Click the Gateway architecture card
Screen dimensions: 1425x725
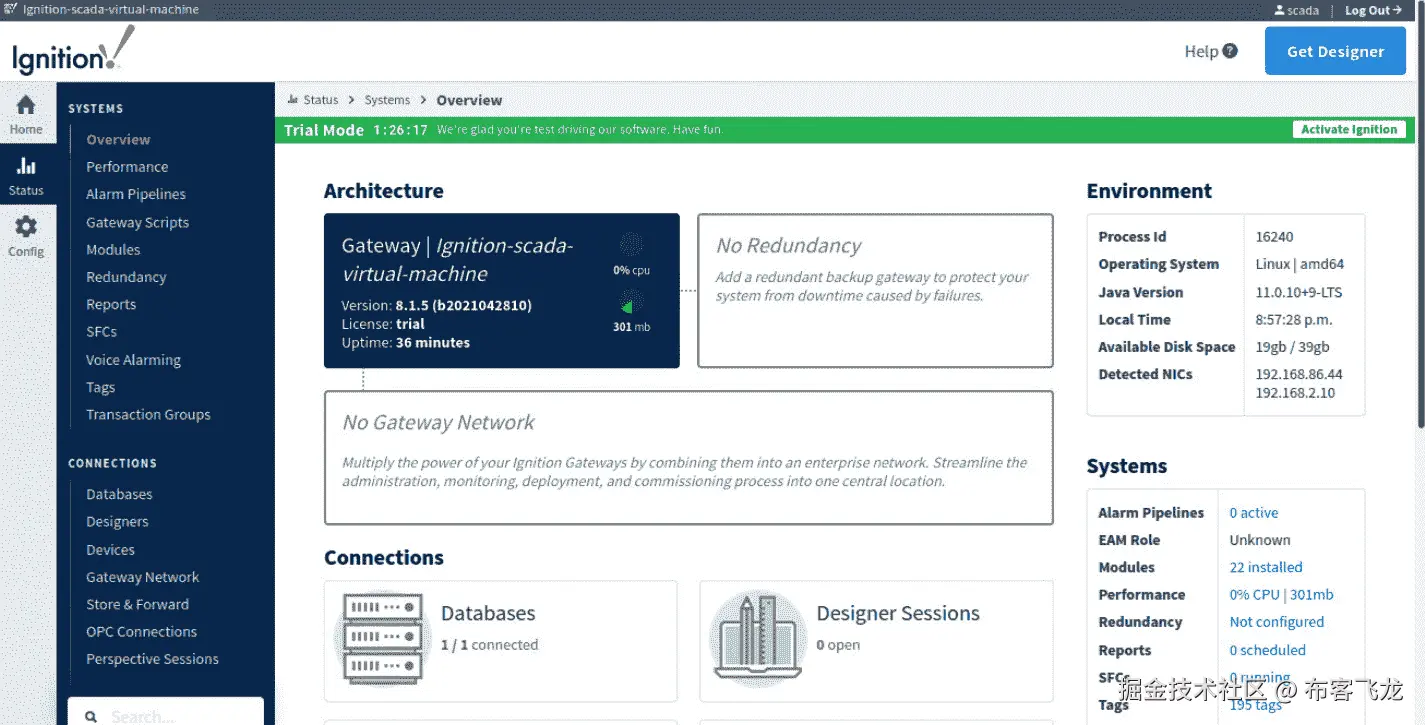[502, 291]
